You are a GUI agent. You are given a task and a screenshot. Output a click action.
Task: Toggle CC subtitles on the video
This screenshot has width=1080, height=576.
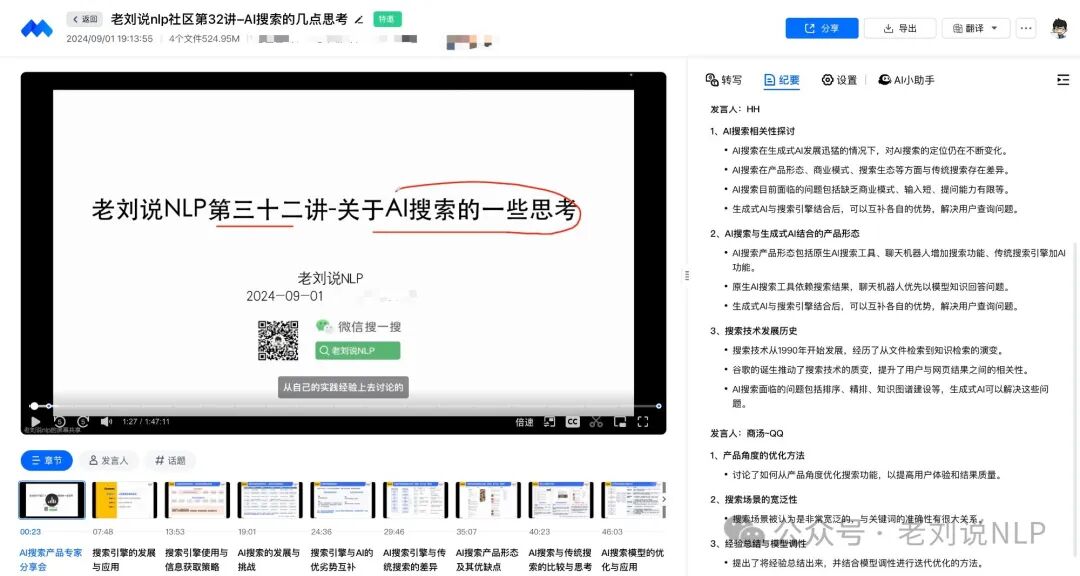click(572, 422)
